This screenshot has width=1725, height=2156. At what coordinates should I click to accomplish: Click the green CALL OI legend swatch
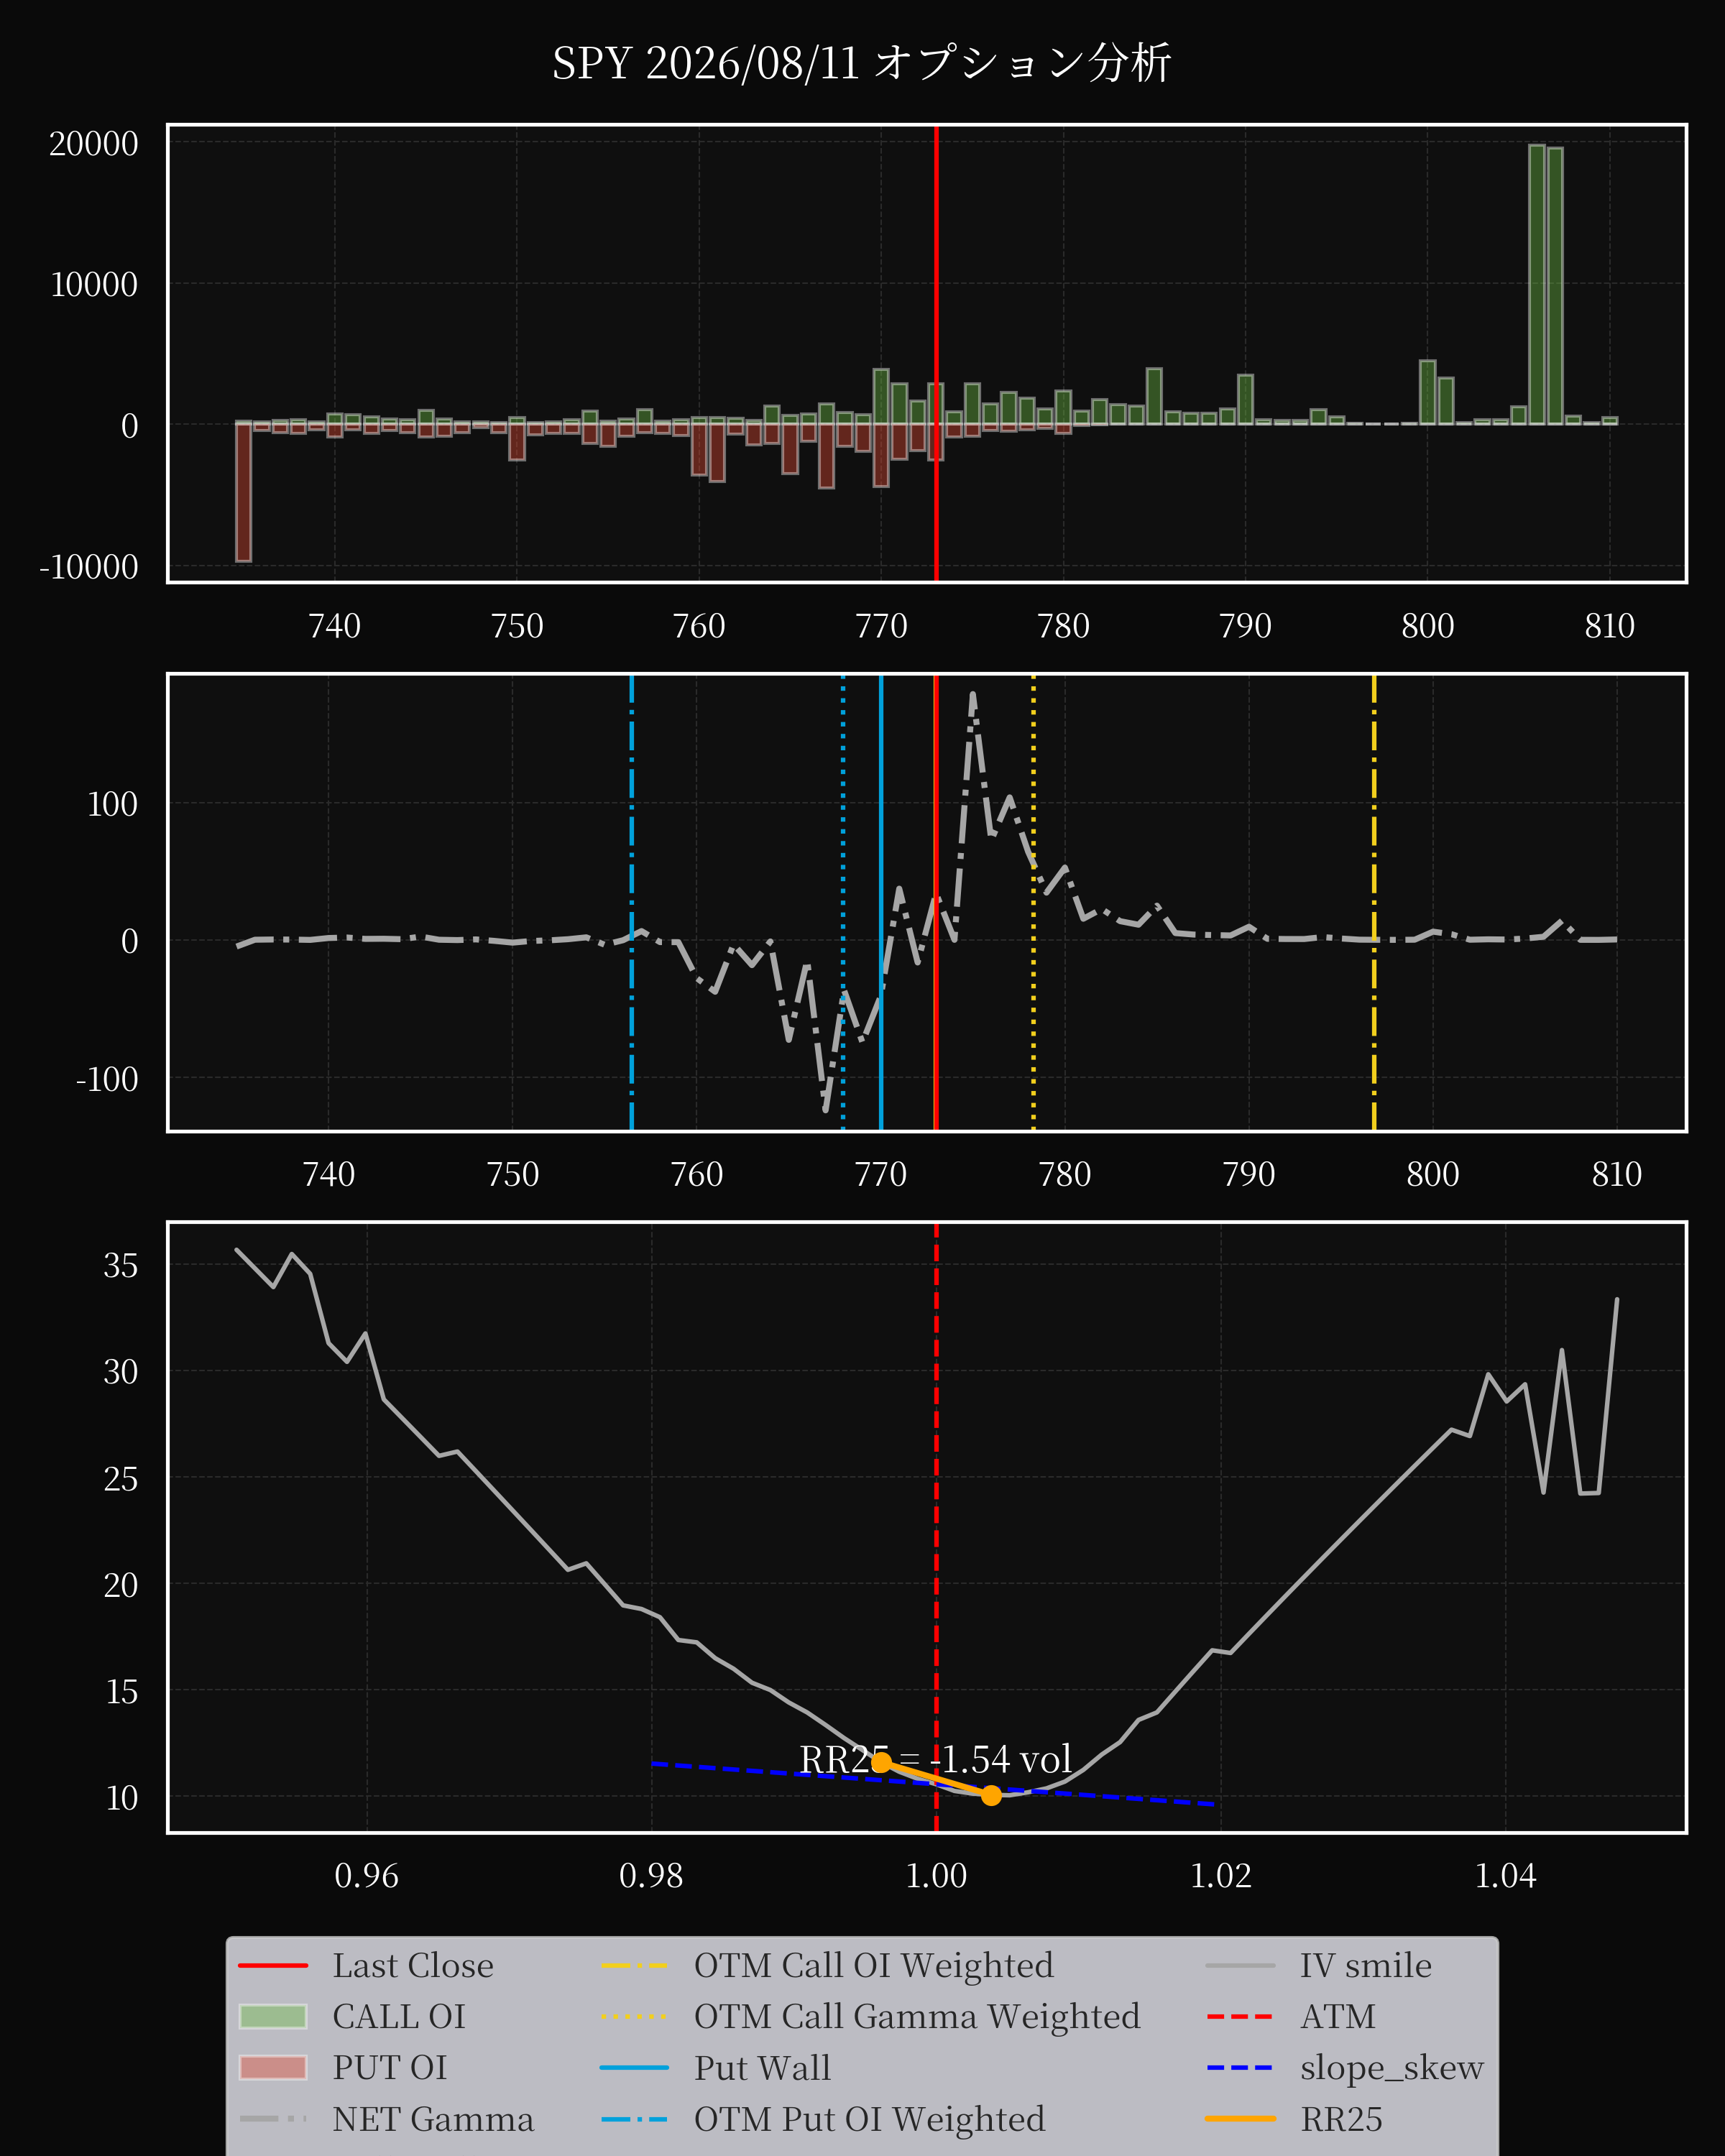[273, 2017]
